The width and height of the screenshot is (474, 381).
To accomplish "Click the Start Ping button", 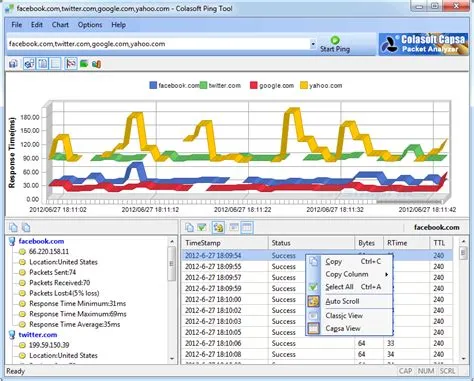I will click(335, 44).
